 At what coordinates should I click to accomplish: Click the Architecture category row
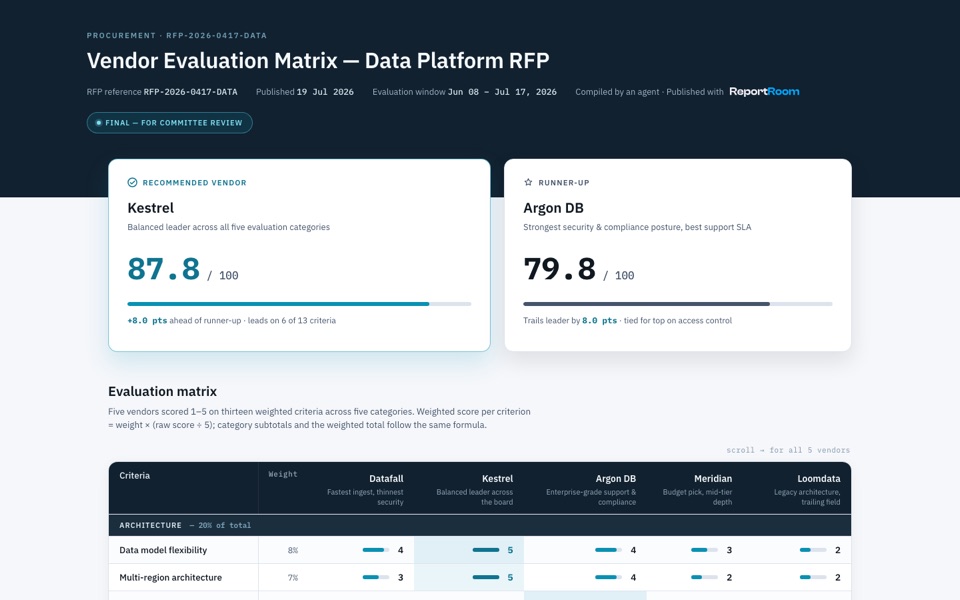click(x=480, y=525)
